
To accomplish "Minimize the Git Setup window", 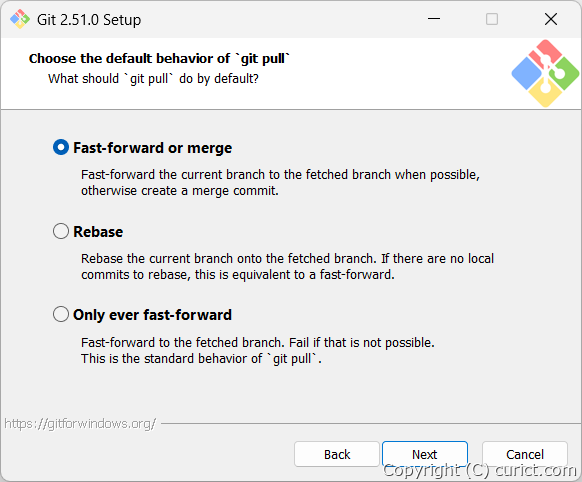I will [x=434, y=19].
